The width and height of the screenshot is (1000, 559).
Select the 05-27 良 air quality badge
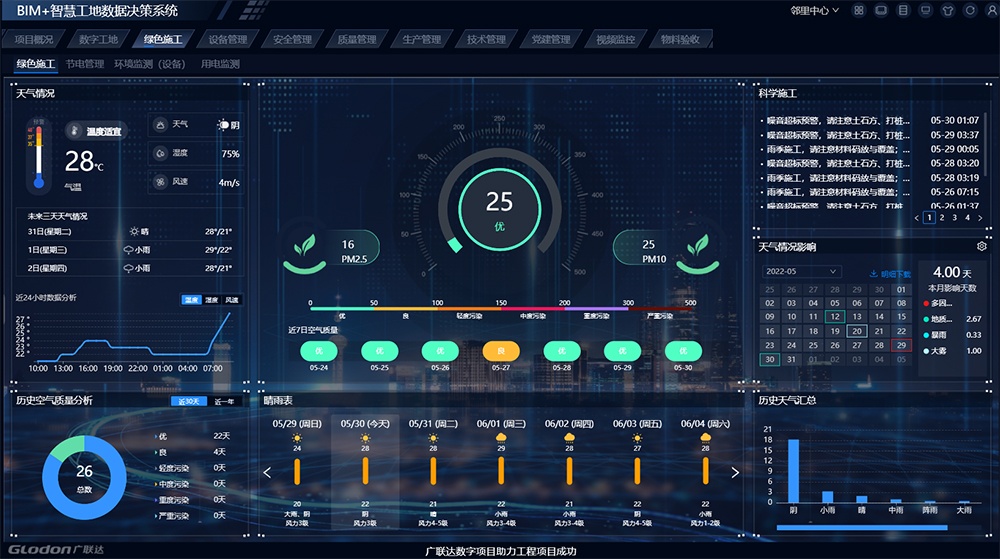click(500, 350)
